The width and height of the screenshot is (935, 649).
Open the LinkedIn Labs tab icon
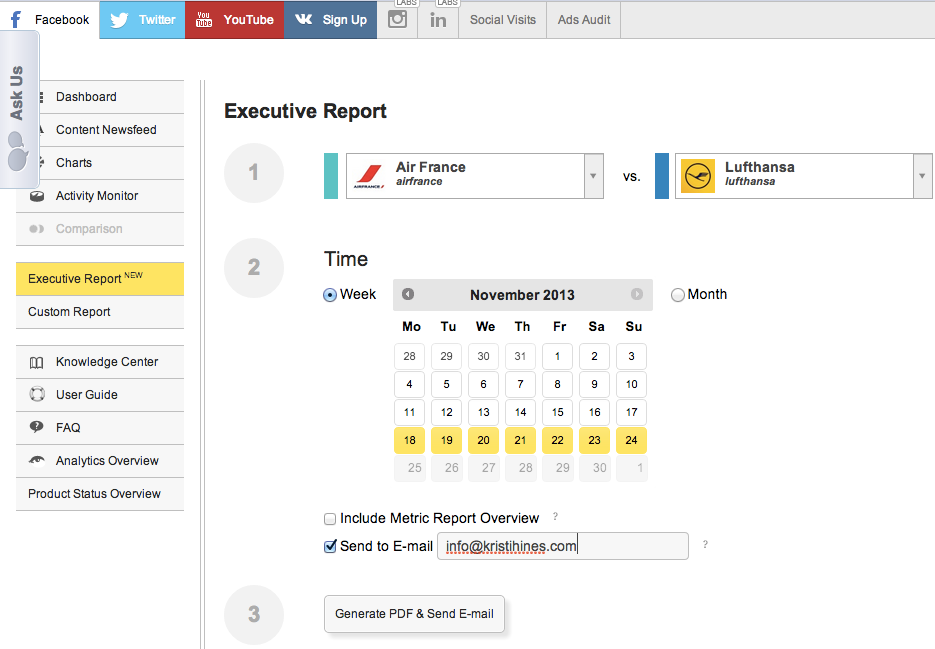point(438,20)
